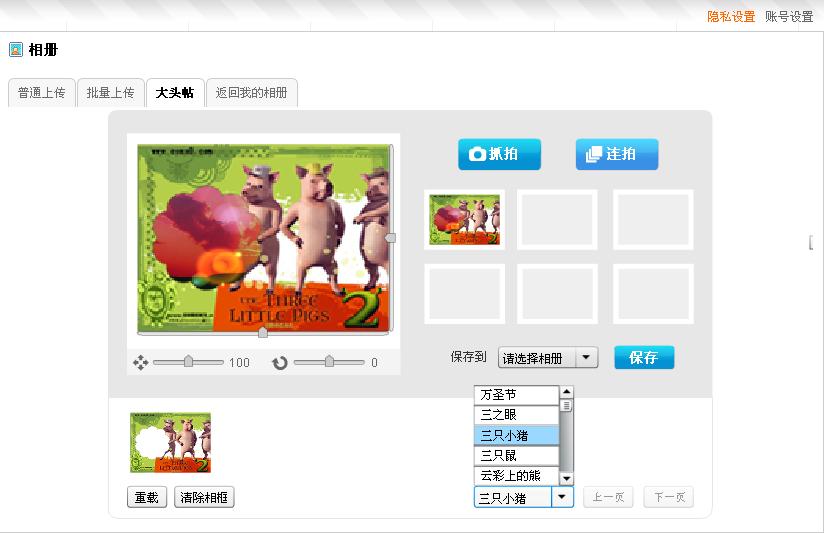Click the empty top-middle photo slot
Image resolution: width=824 pixels, height=533 pixels.
pos(557,219)
